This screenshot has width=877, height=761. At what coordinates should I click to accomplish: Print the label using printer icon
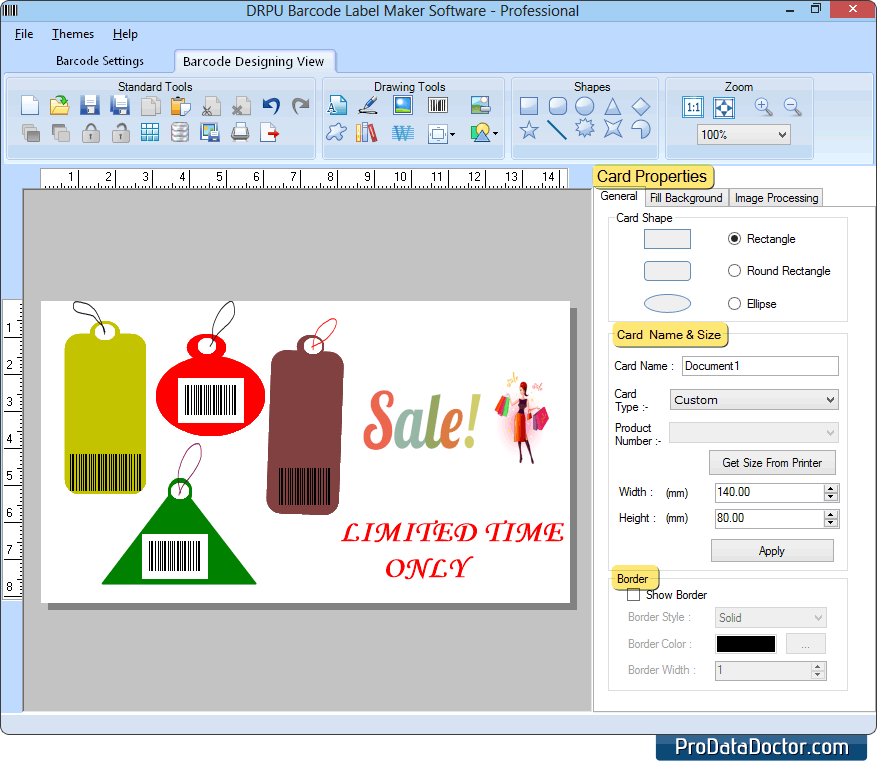(x=240, y=133)
